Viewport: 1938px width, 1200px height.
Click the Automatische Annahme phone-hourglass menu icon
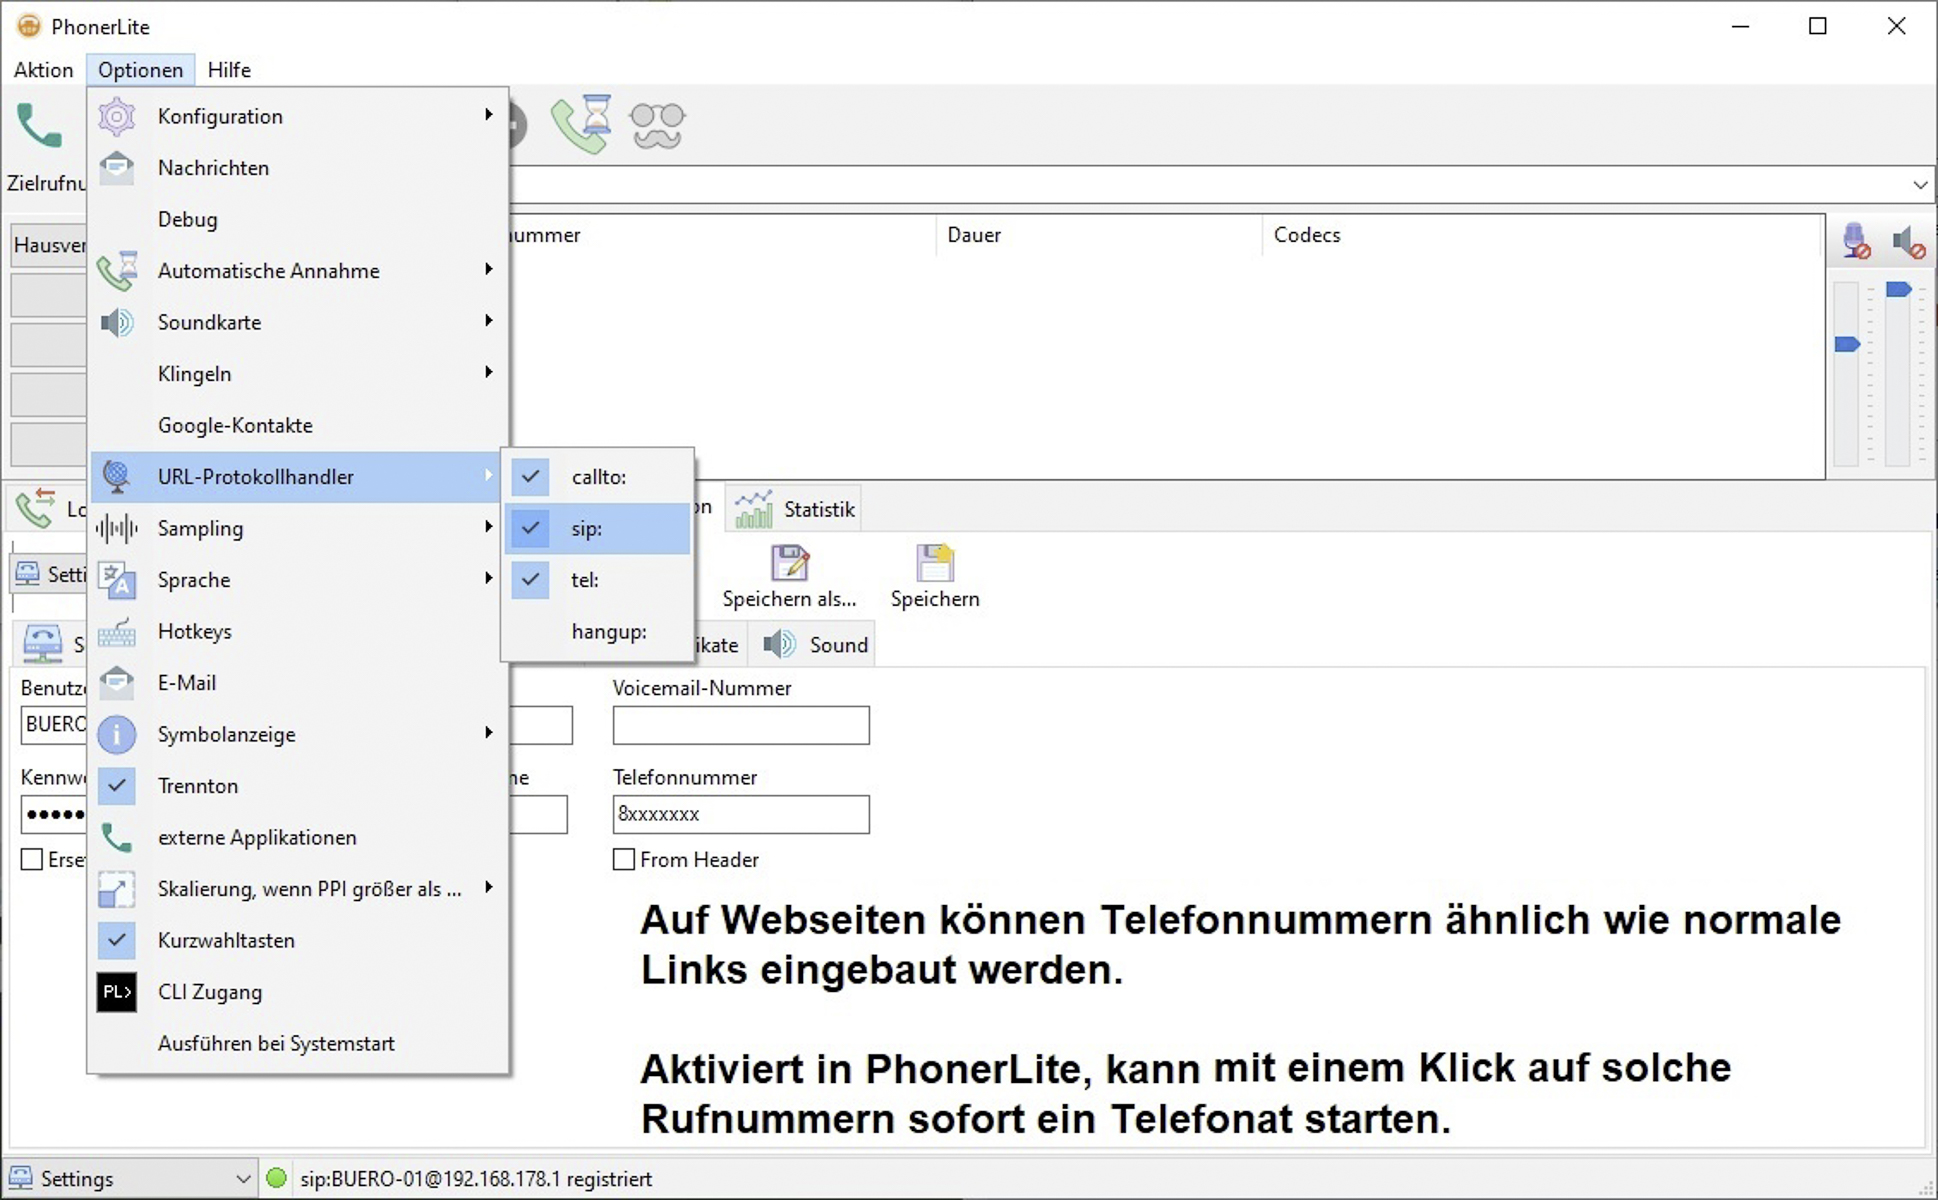pos(117,271)
